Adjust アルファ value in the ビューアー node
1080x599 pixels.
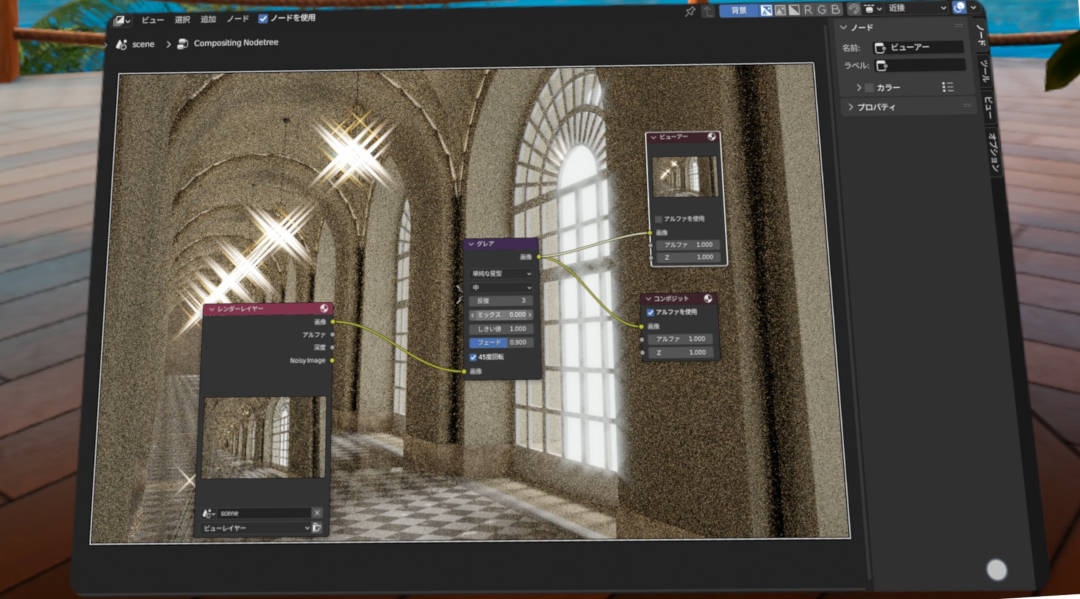click(x=687, y=244)
